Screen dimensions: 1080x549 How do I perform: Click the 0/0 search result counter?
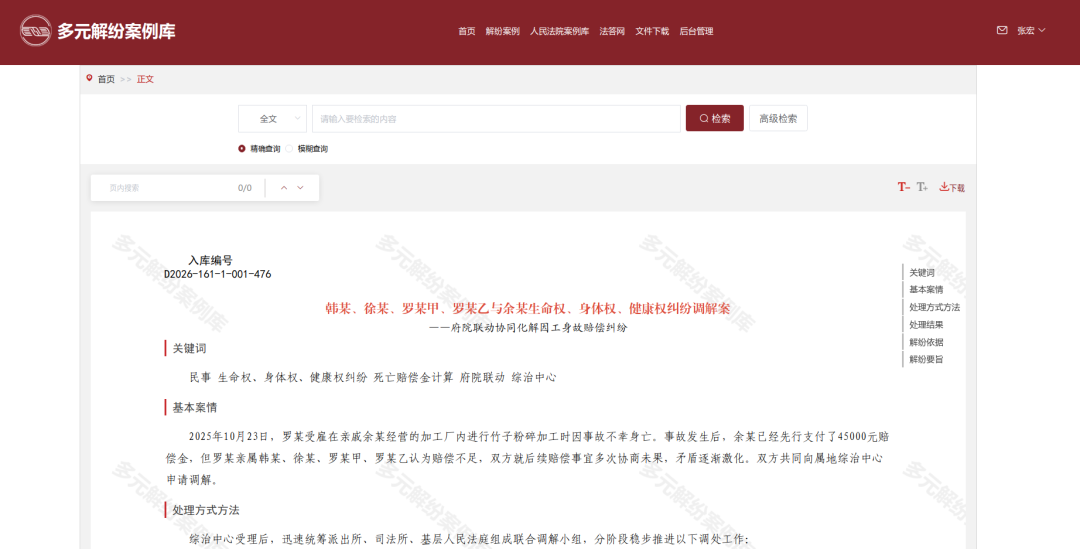pyautogui.click(x=245, y=188)
